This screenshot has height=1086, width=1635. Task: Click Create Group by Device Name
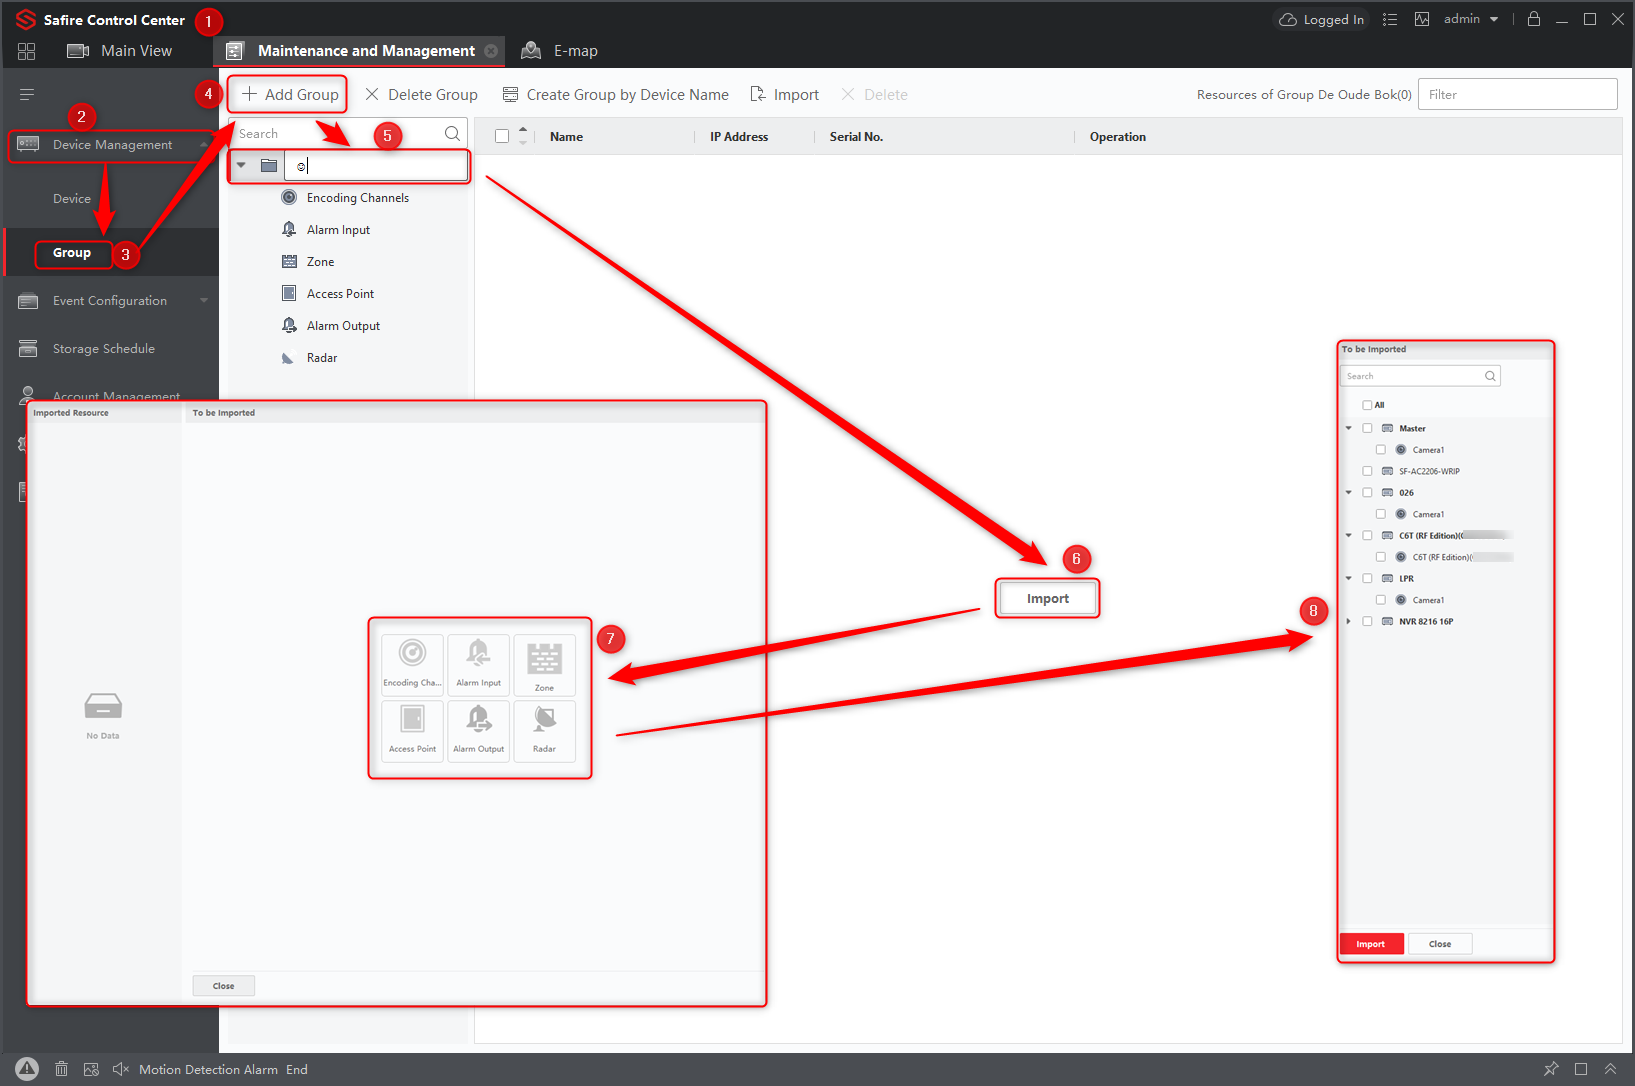point(616,95)
